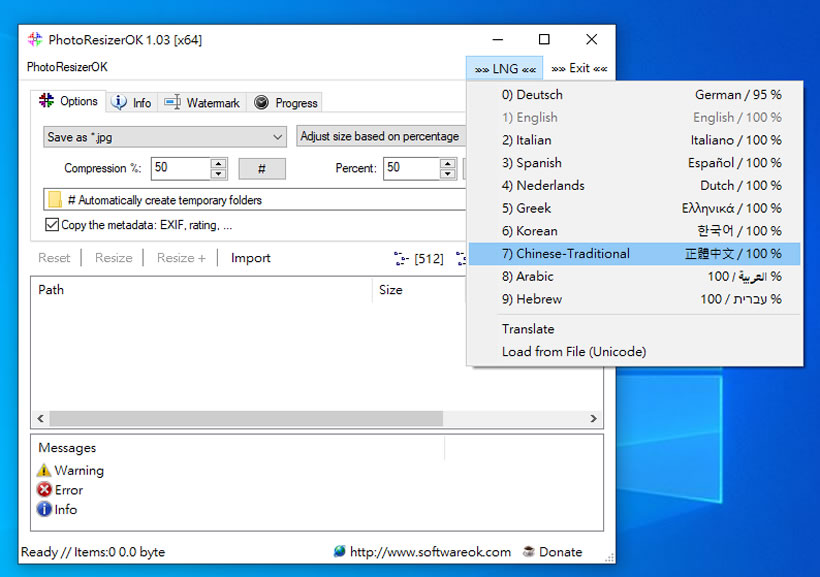
Task: Click the Warning triangle icon
Action: click(x=44, y=470)
